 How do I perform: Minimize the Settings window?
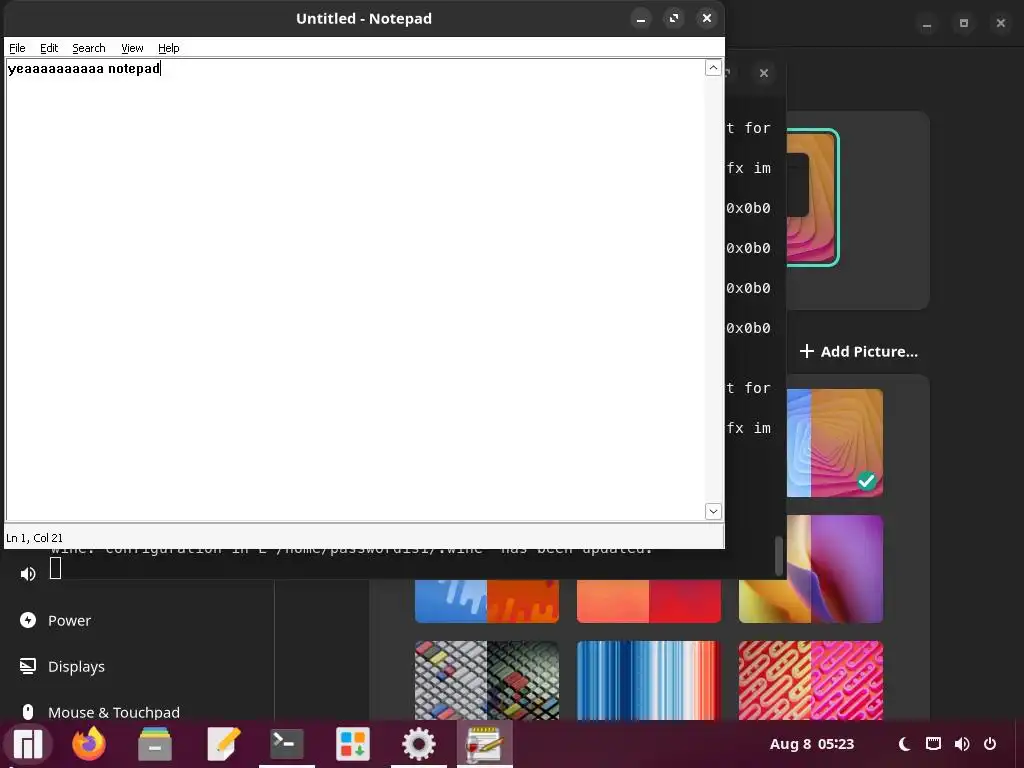(x=927, y=24)
